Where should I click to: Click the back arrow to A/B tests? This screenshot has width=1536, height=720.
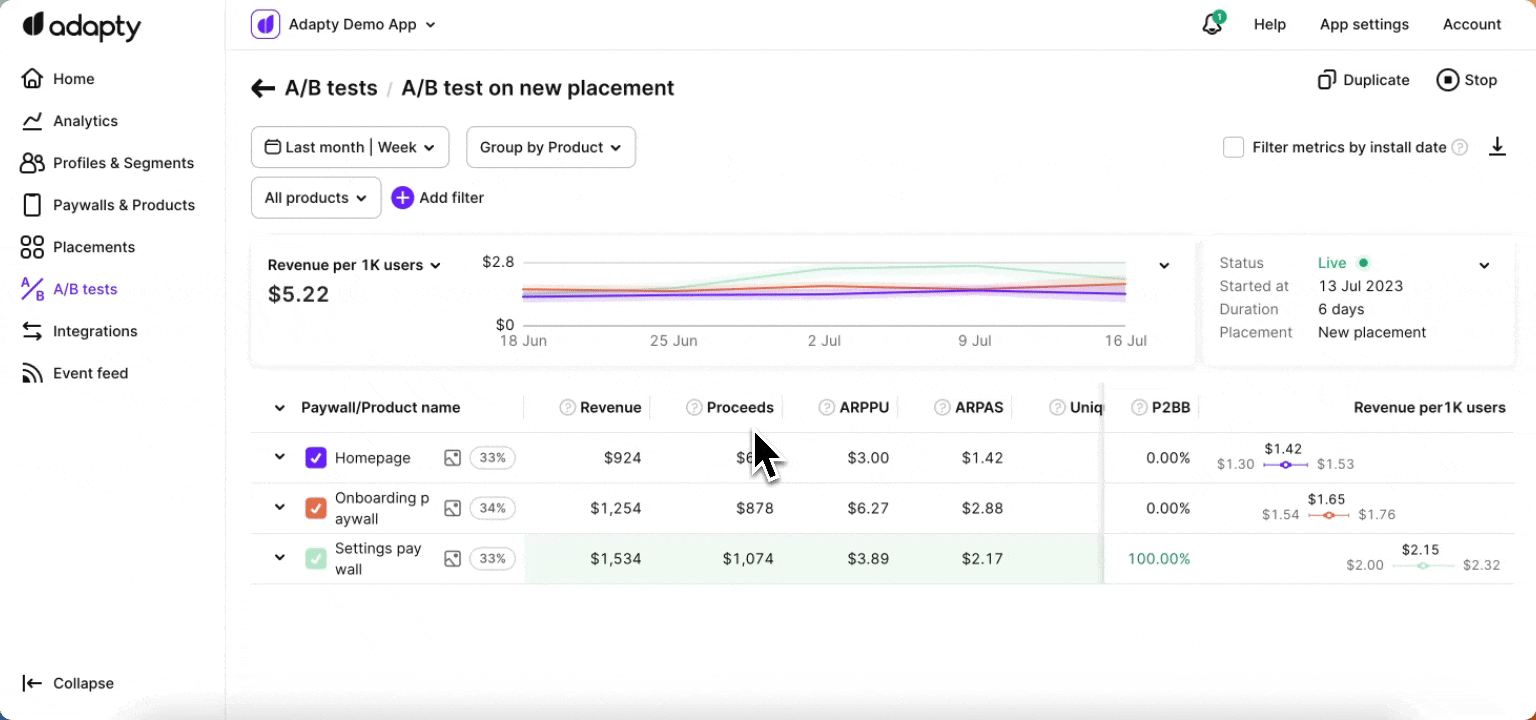(263, 88)
